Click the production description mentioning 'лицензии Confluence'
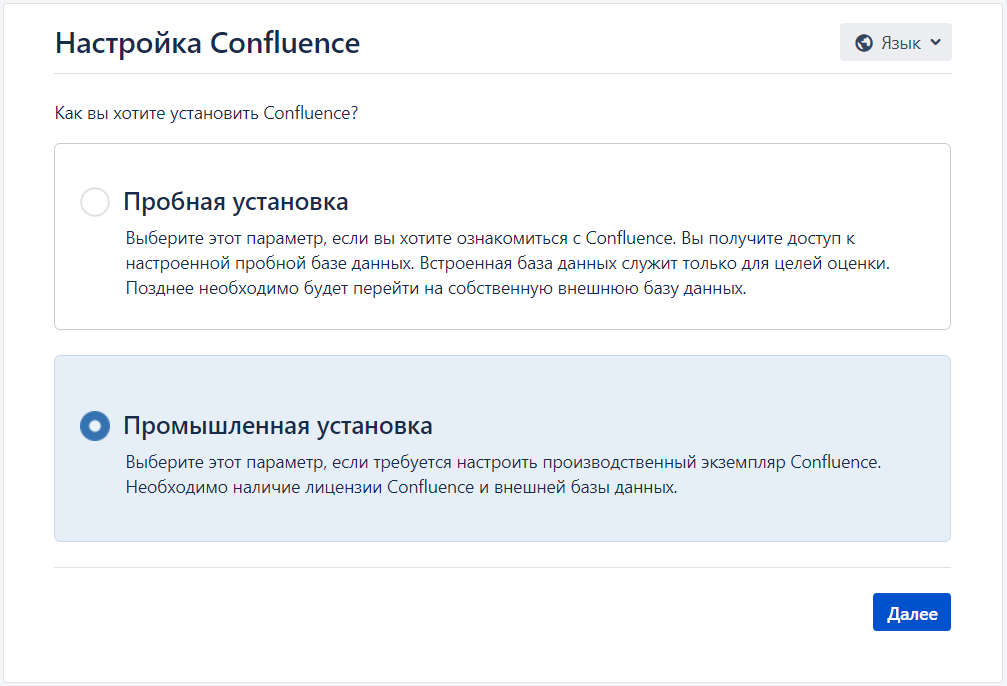 503,475
